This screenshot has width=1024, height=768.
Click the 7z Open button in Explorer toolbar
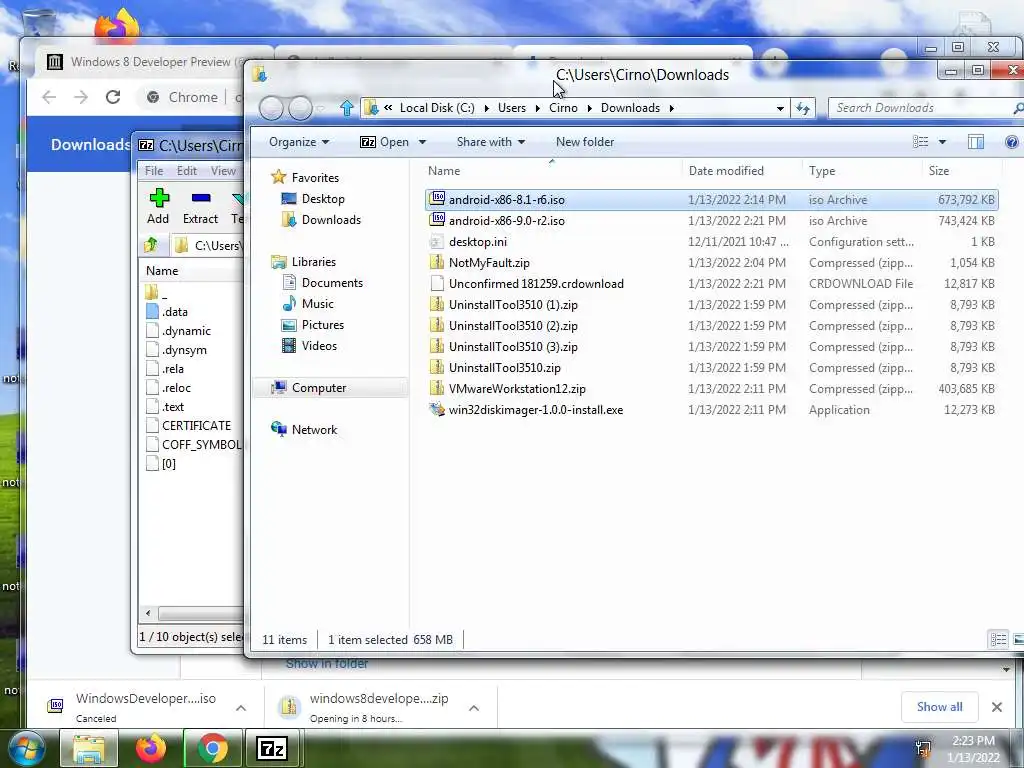385,142
